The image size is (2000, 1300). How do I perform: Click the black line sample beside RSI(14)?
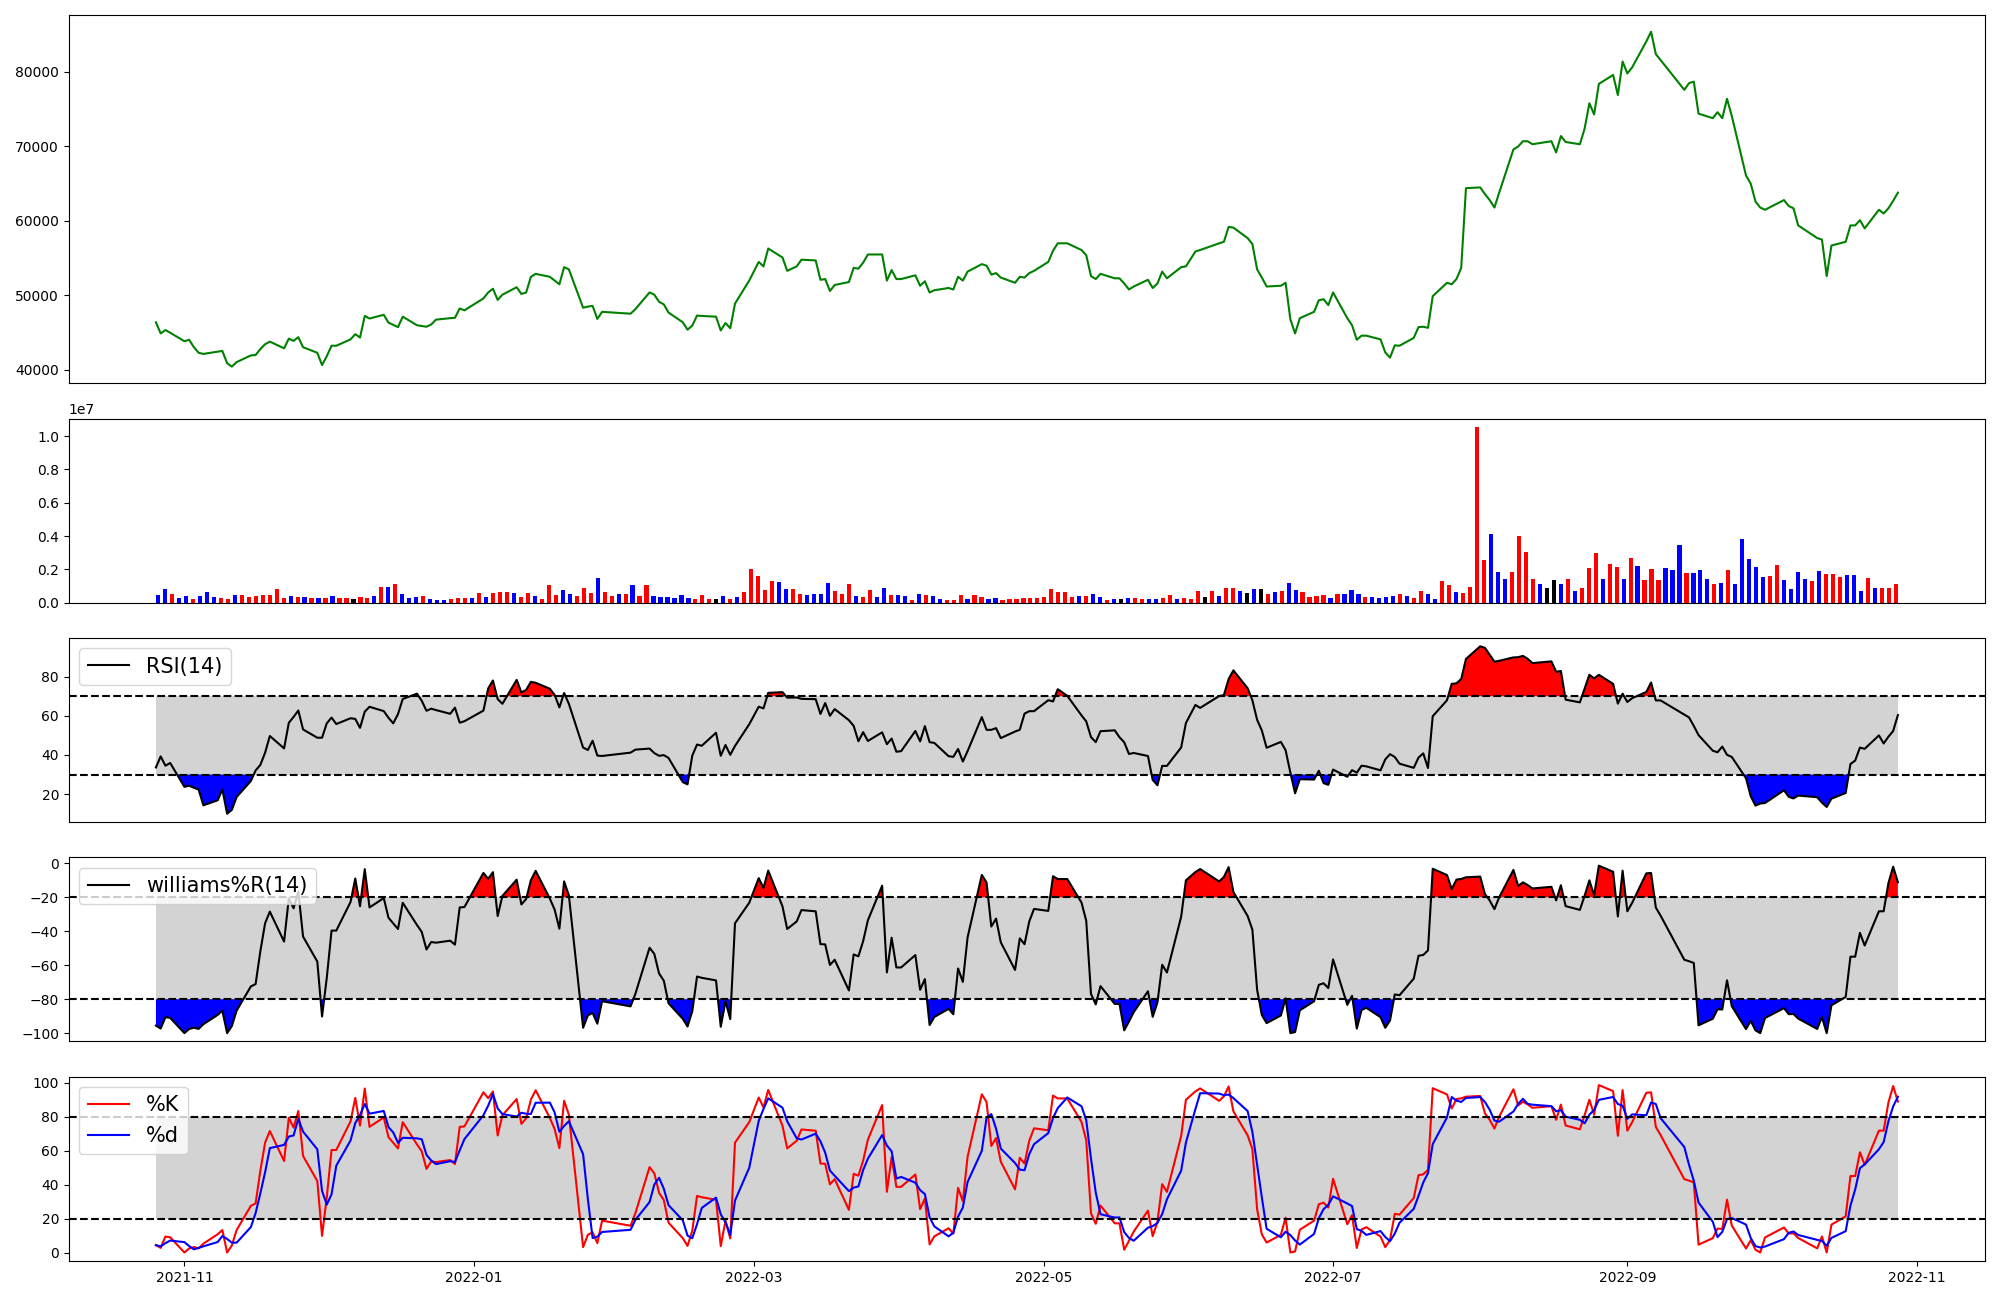[109, 666]
